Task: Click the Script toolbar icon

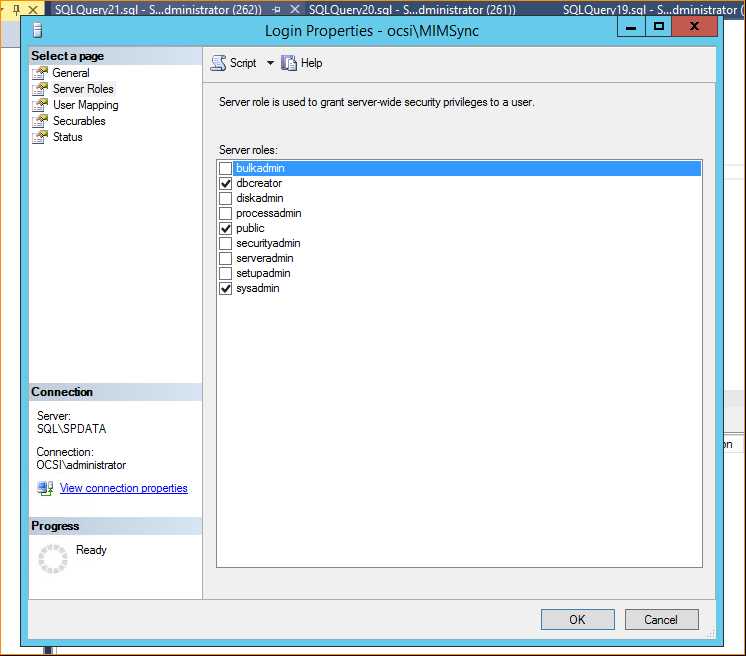Action: pos(218,63)
